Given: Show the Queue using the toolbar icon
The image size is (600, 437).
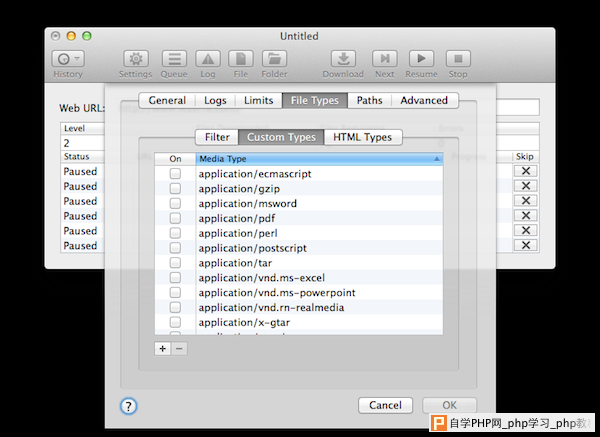Looking at the screenshot, I should (x=174, y=59).
